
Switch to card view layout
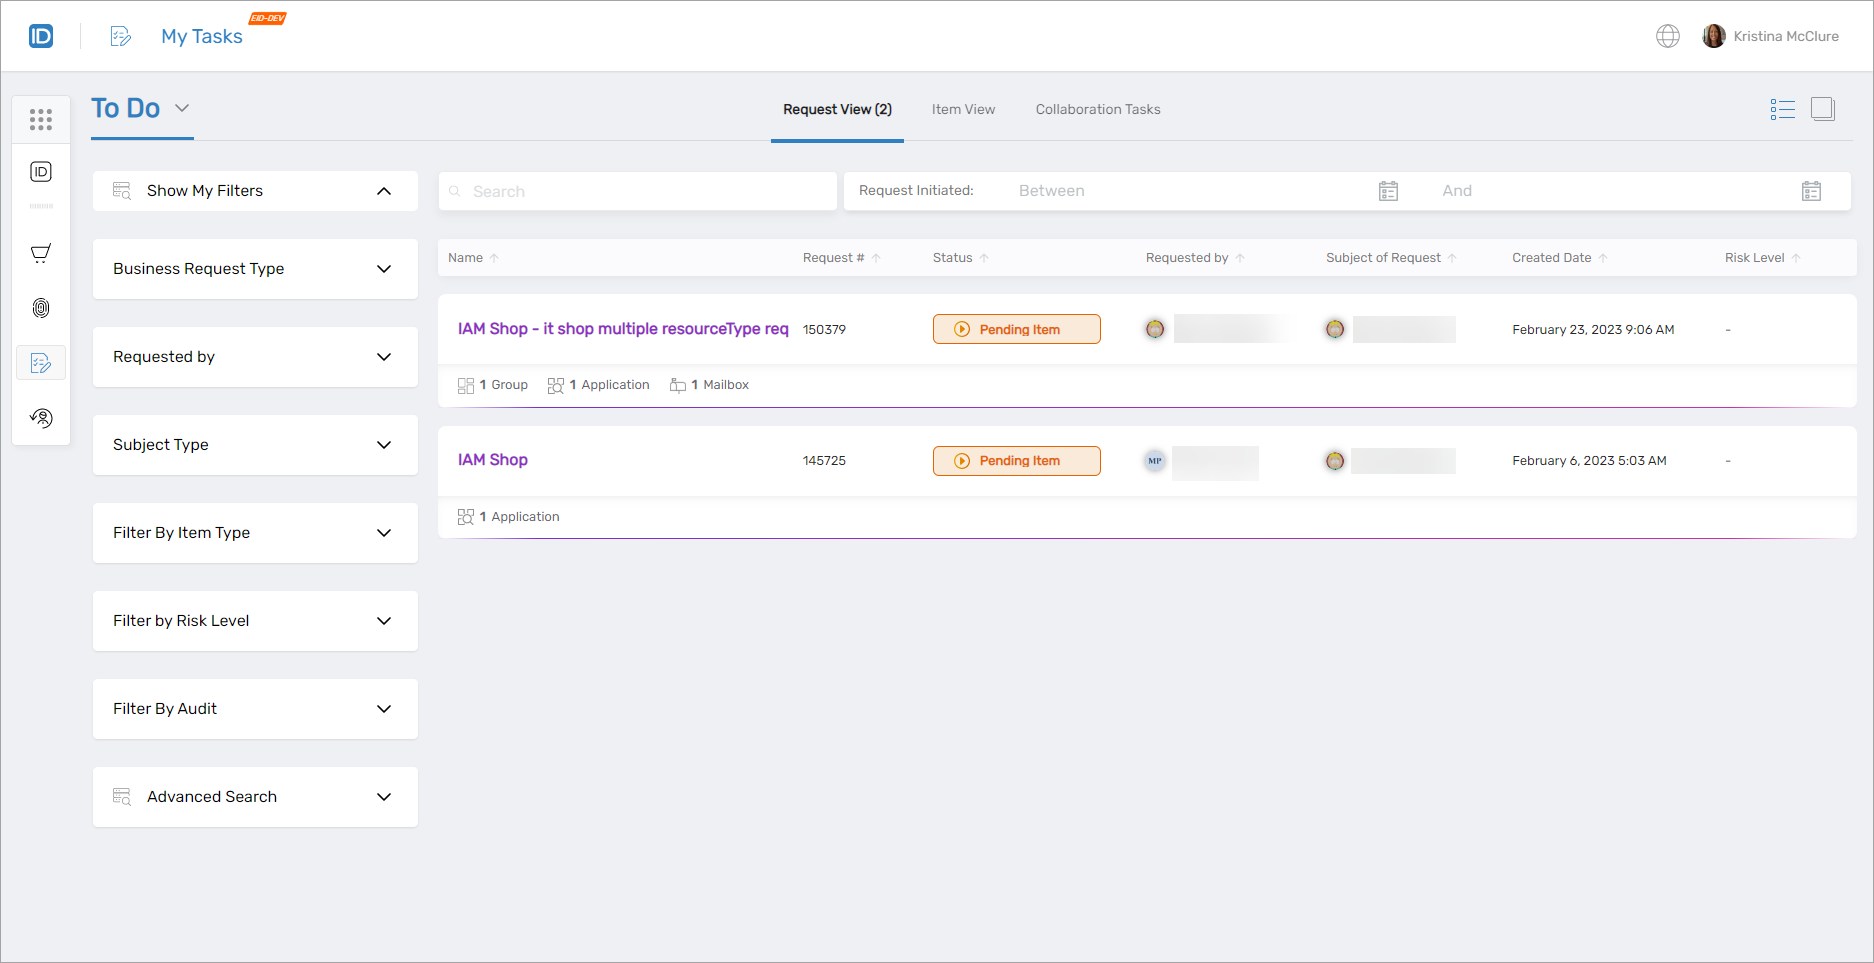point(1823,109)
